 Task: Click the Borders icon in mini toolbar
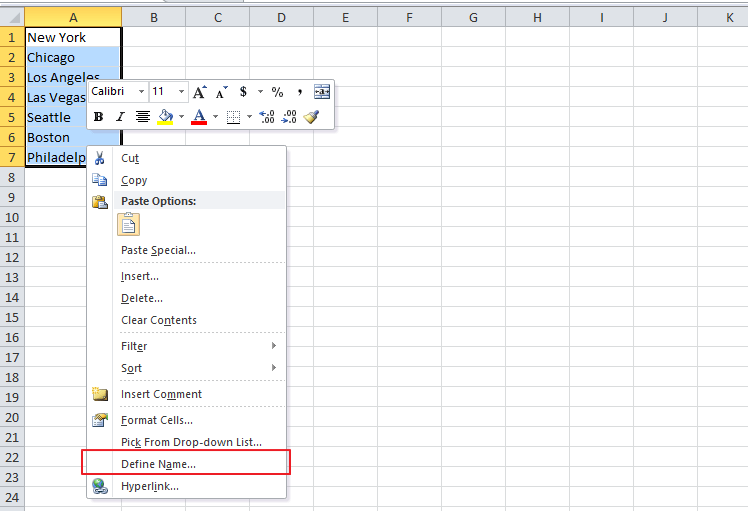(233, 116)
